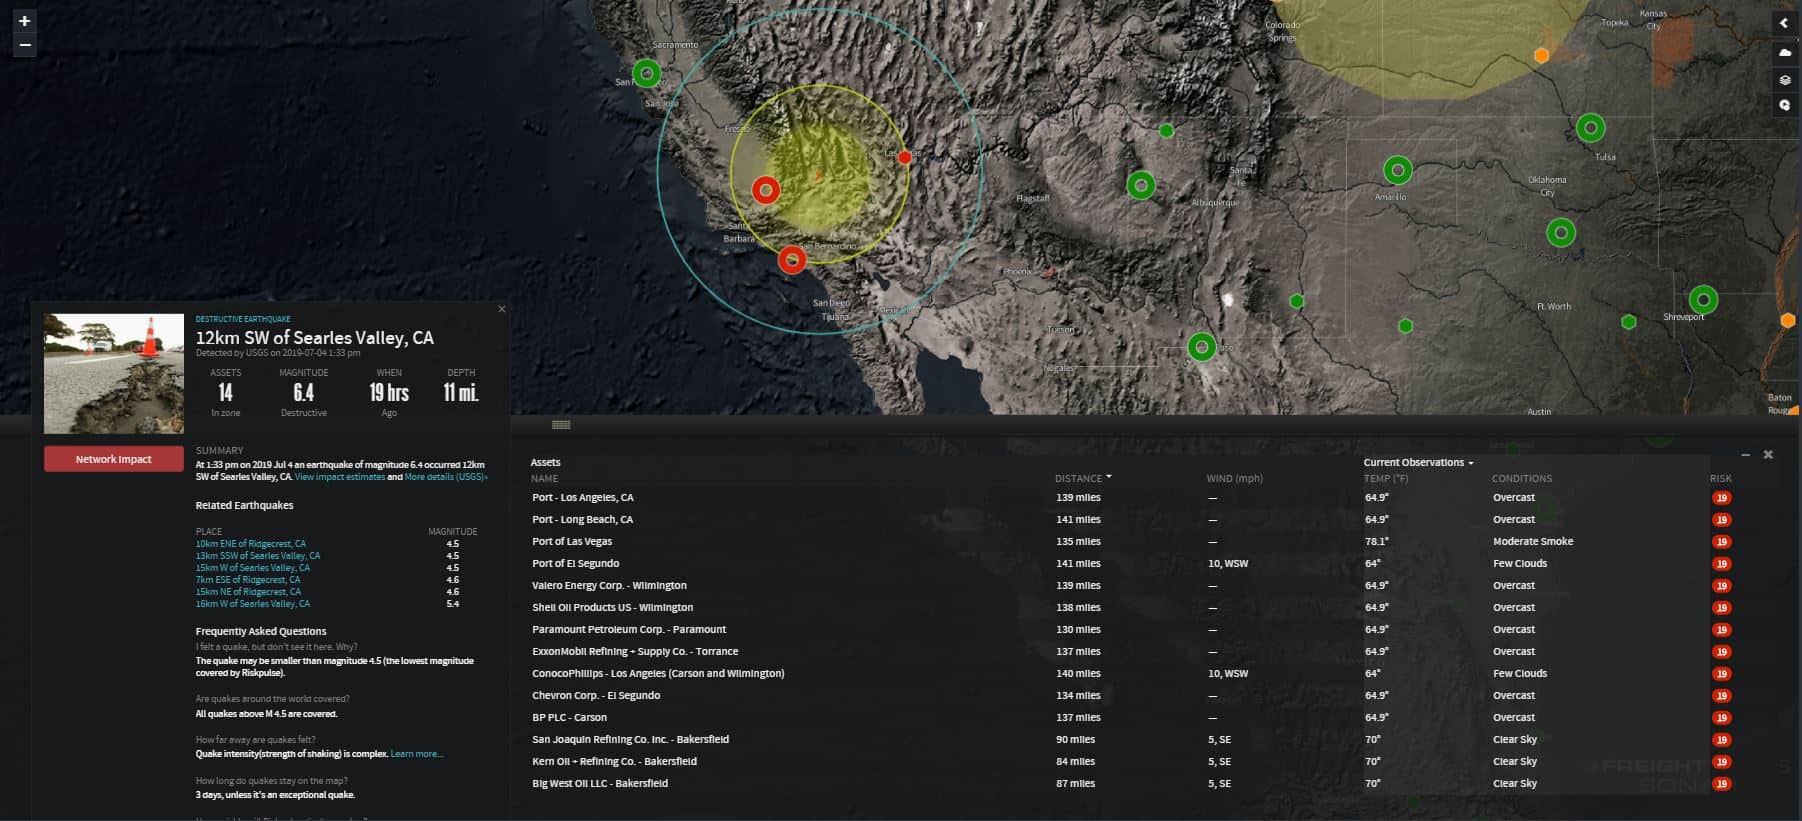Select the Port - Long Beach, CA asset row

(1131, 520)
